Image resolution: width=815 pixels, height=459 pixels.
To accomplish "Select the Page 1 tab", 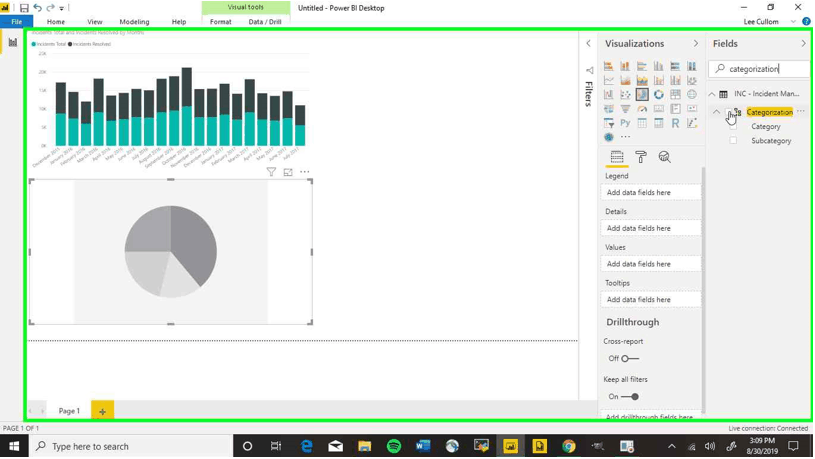I will (x=69, y=411).
